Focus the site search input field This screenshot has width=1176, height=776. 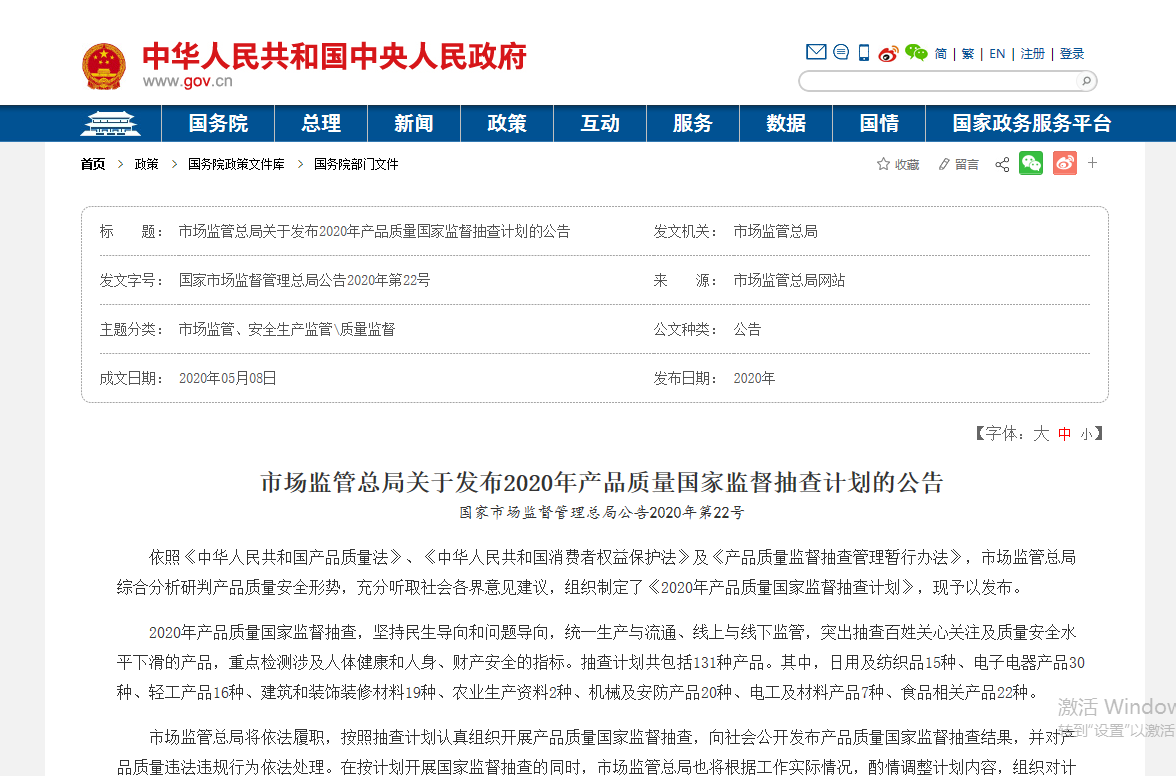(937, 82)
